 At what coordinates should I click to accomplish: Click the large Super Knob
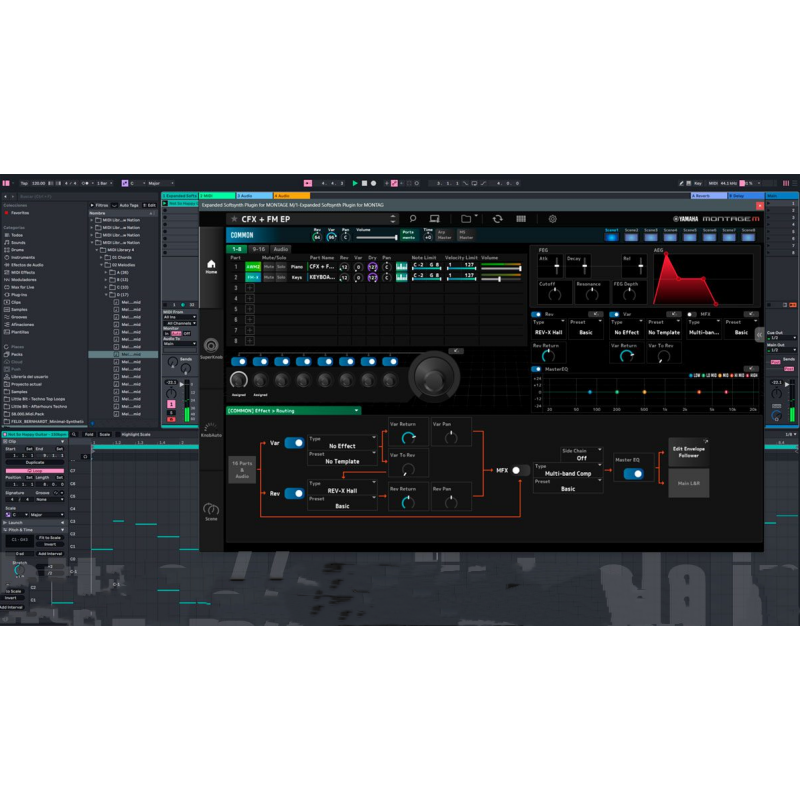(433, 378)
